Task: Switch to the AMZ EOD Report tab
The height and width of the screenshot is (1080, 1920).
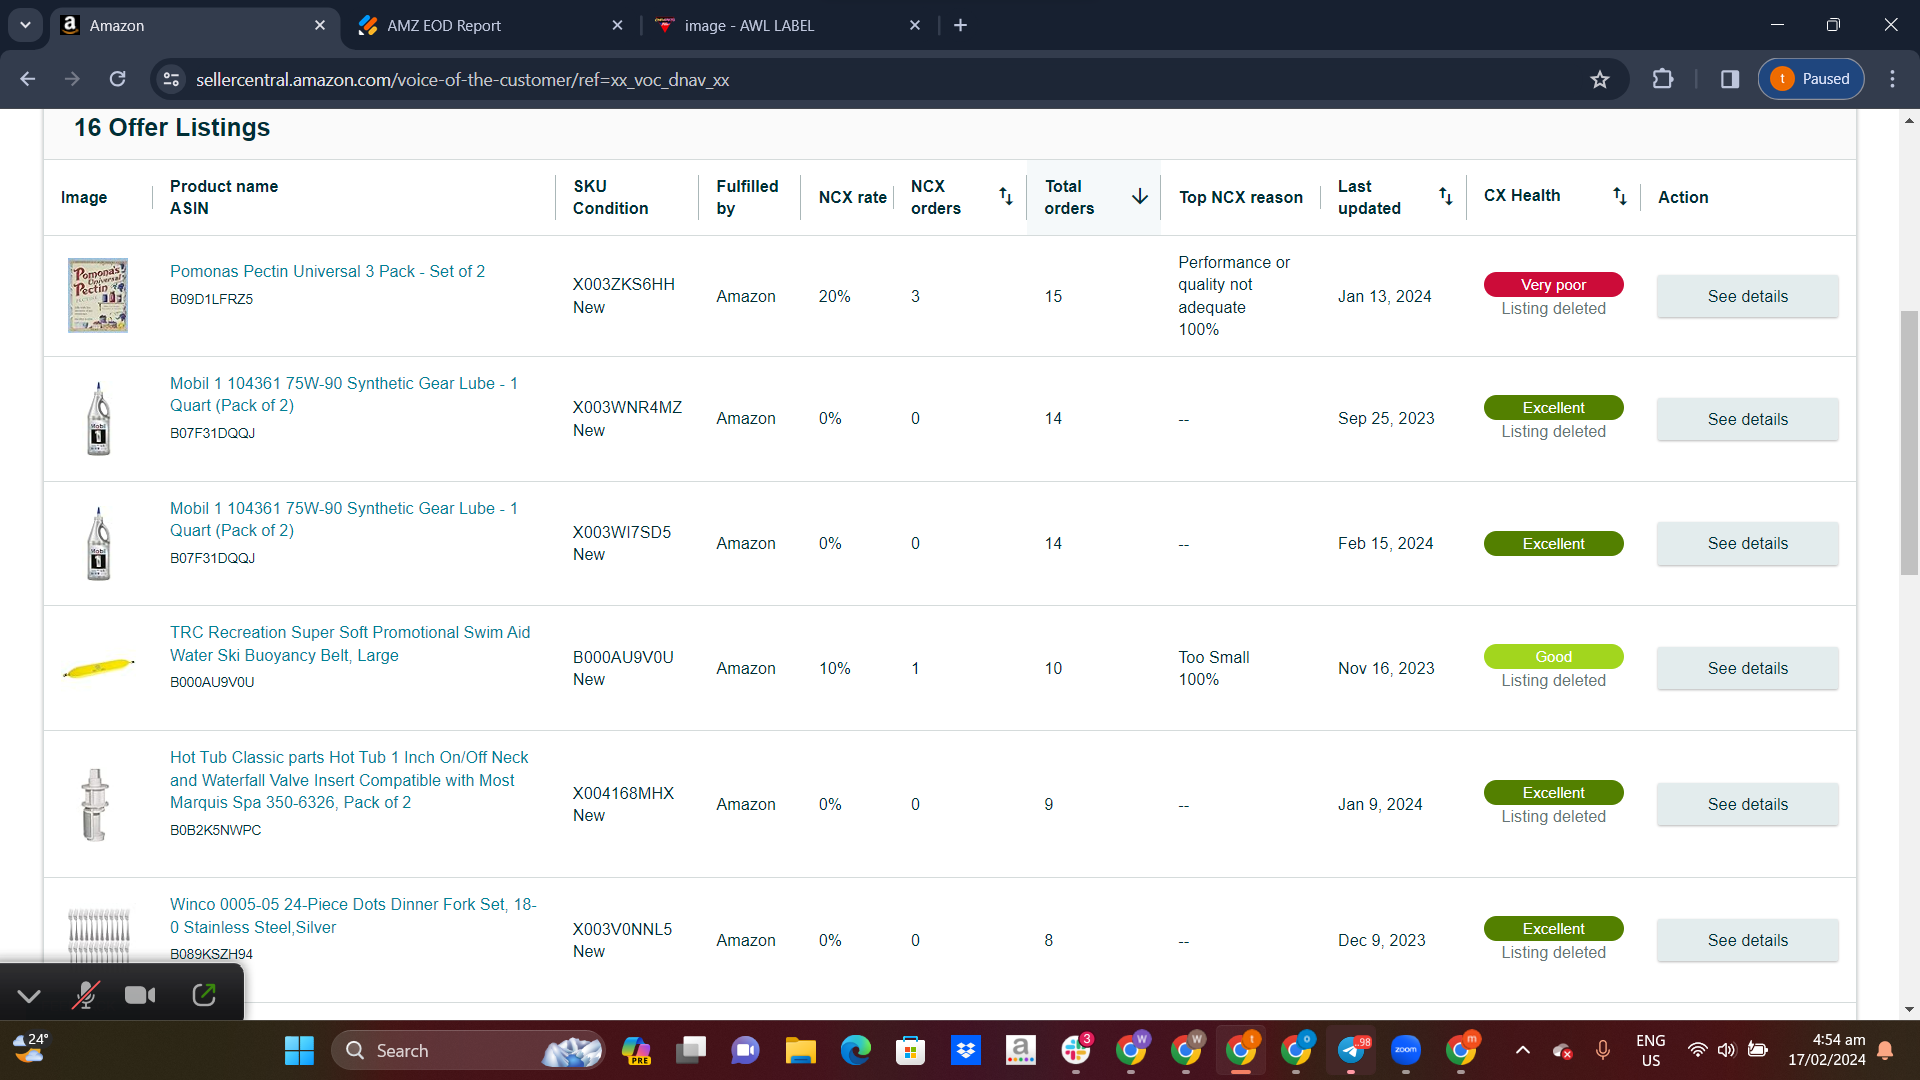Action: pos(490,25)
